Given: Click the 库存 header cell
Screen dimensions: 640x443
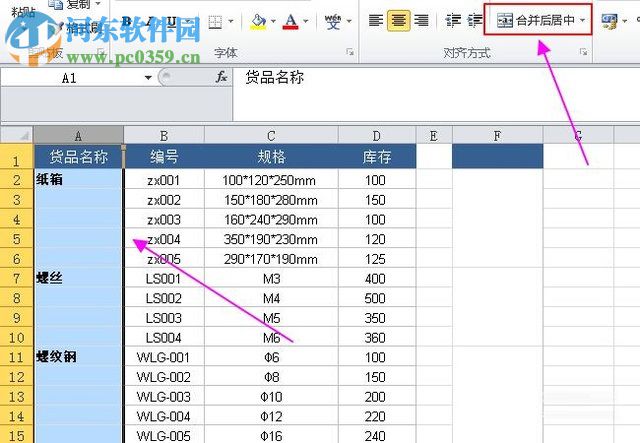Looking at the screenshot, I should [377, 157].
